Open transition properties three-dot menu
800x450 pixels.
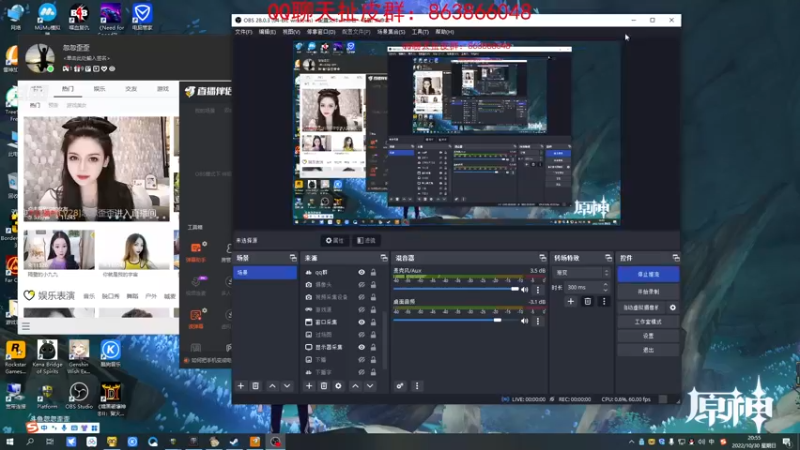tap(604, 302)
